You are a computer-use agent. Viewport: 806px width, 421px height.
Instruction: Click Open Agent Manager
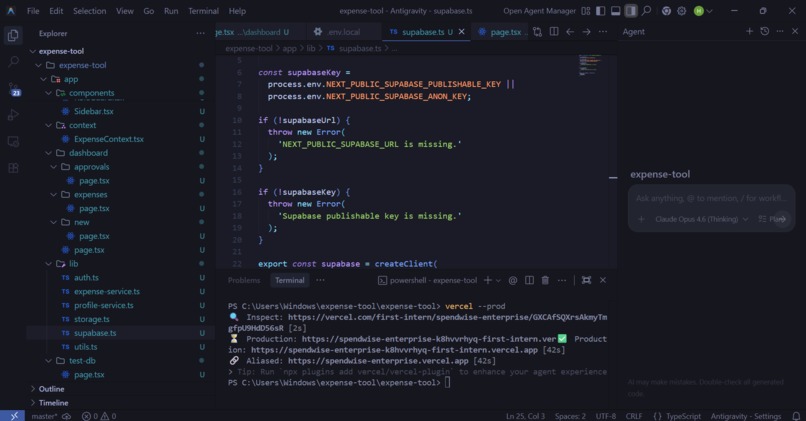click(539, 11)
